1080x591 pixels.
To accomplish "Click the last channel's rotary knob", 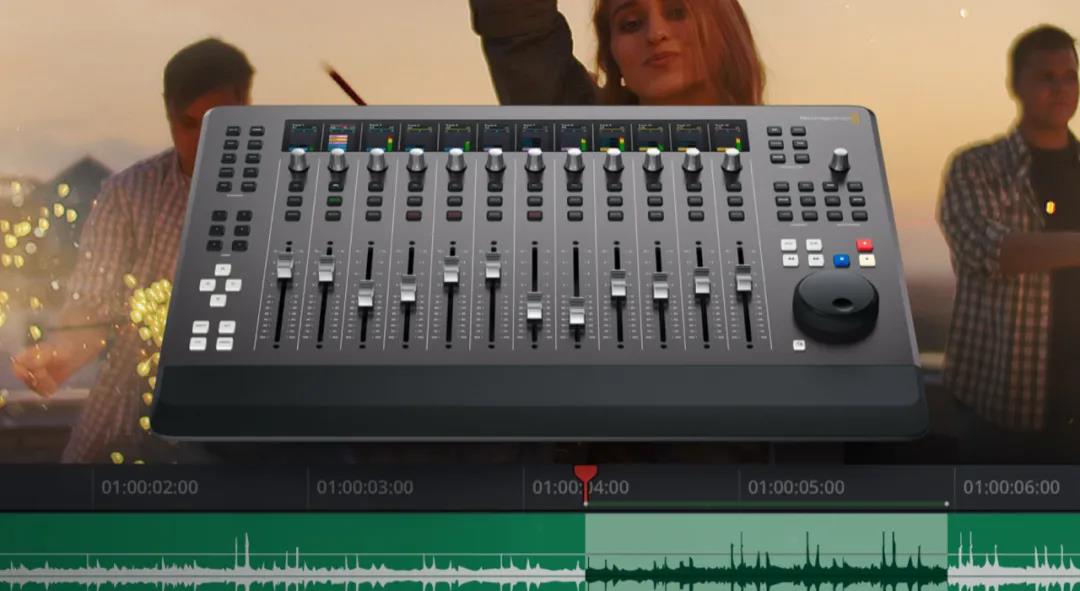I will [732, 160].
